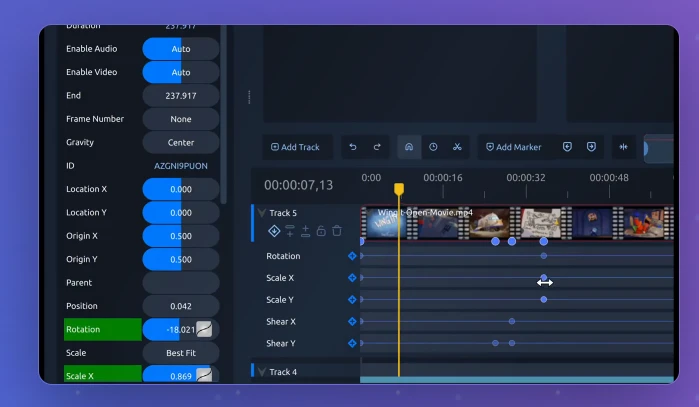Select the Track 5 label
This screenshot has height=407, width=699.
click(283, 213)
